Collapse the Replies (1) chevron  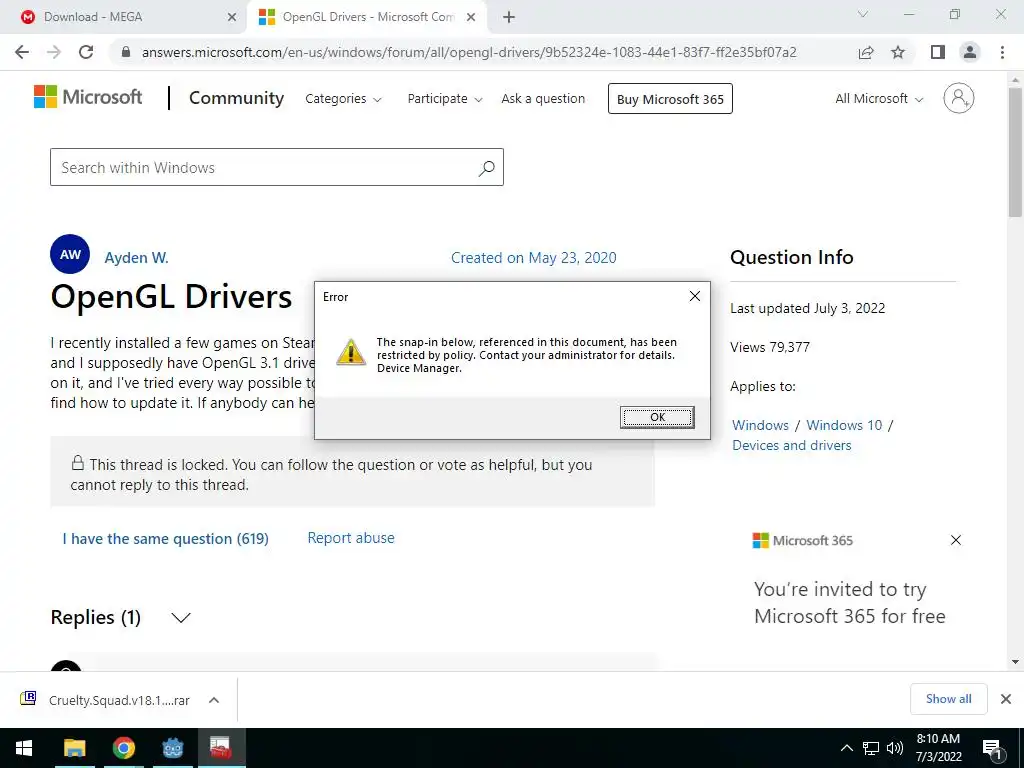180,618
